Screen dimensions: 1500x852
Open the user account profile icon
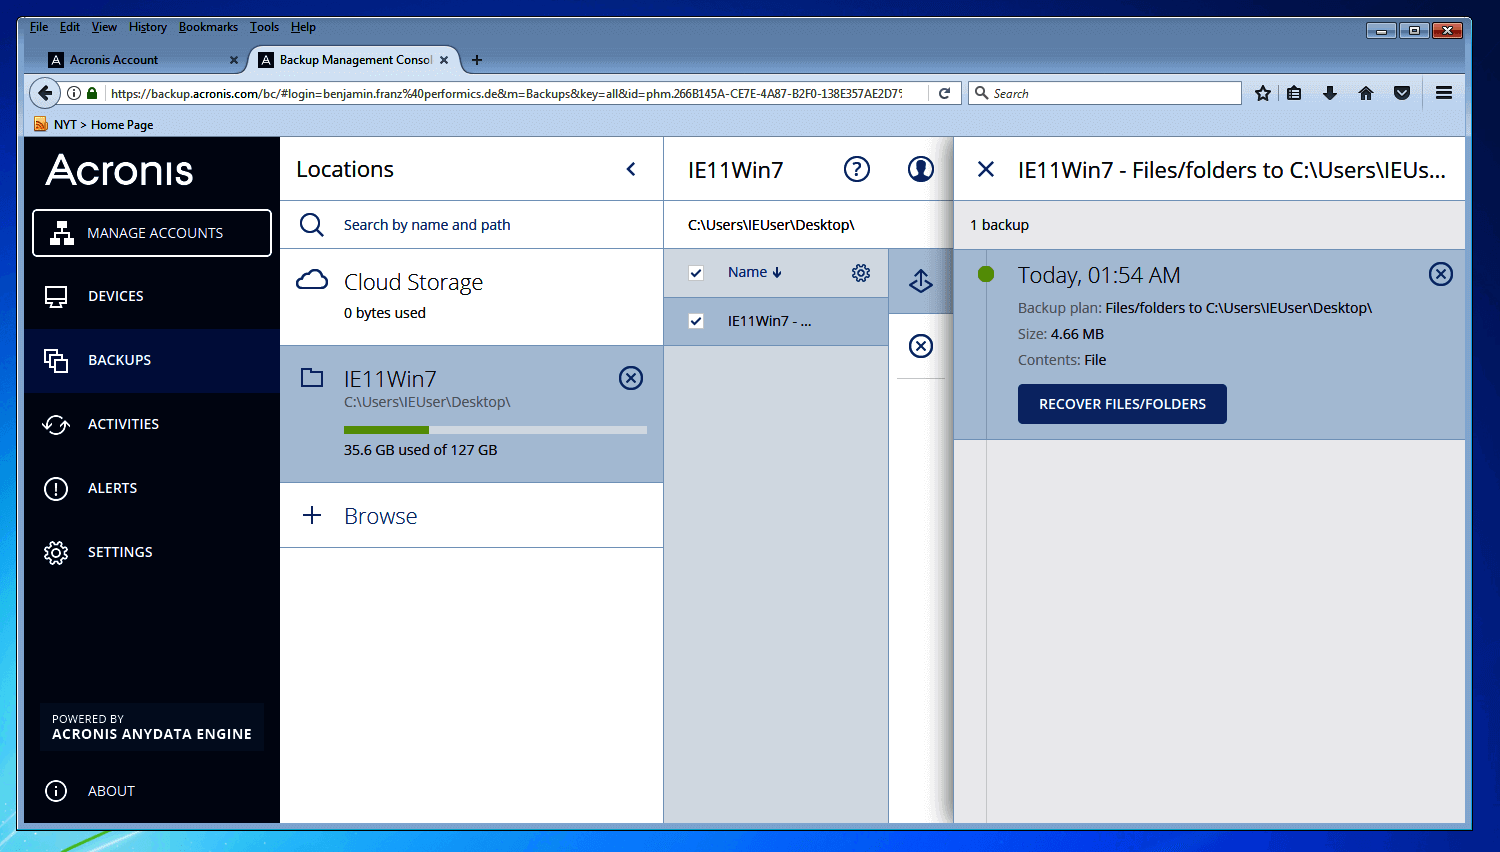920,169
